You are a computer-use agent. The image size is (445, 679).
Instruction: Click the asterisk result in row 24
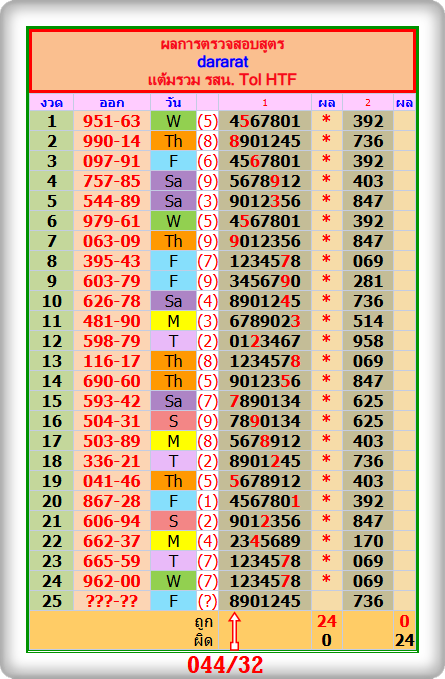[x=326, y=580]
